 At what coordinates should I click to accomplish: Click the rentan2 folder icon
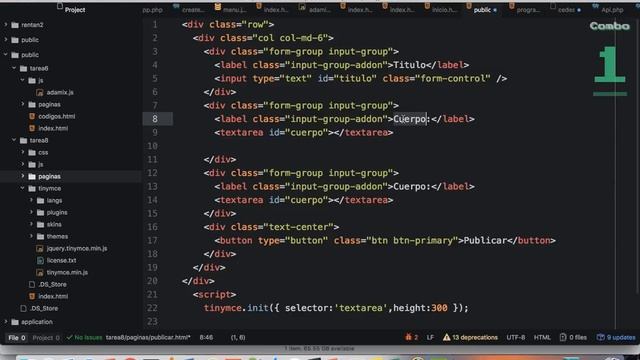click(x=15, y=25)
